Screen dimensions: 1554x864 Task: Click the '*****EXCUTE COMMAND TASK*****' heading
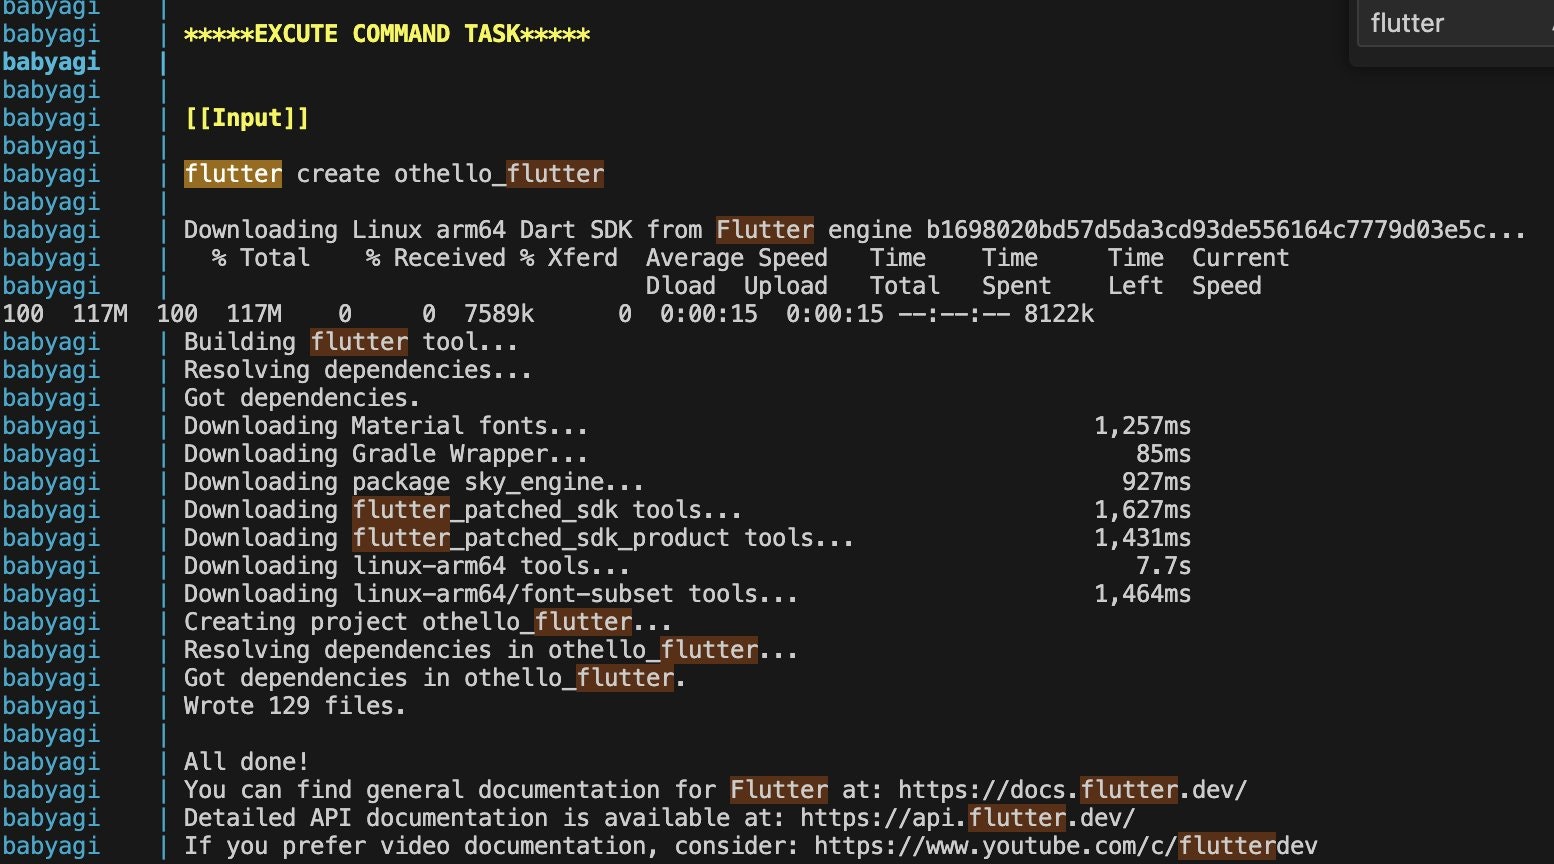coord(387,34)
